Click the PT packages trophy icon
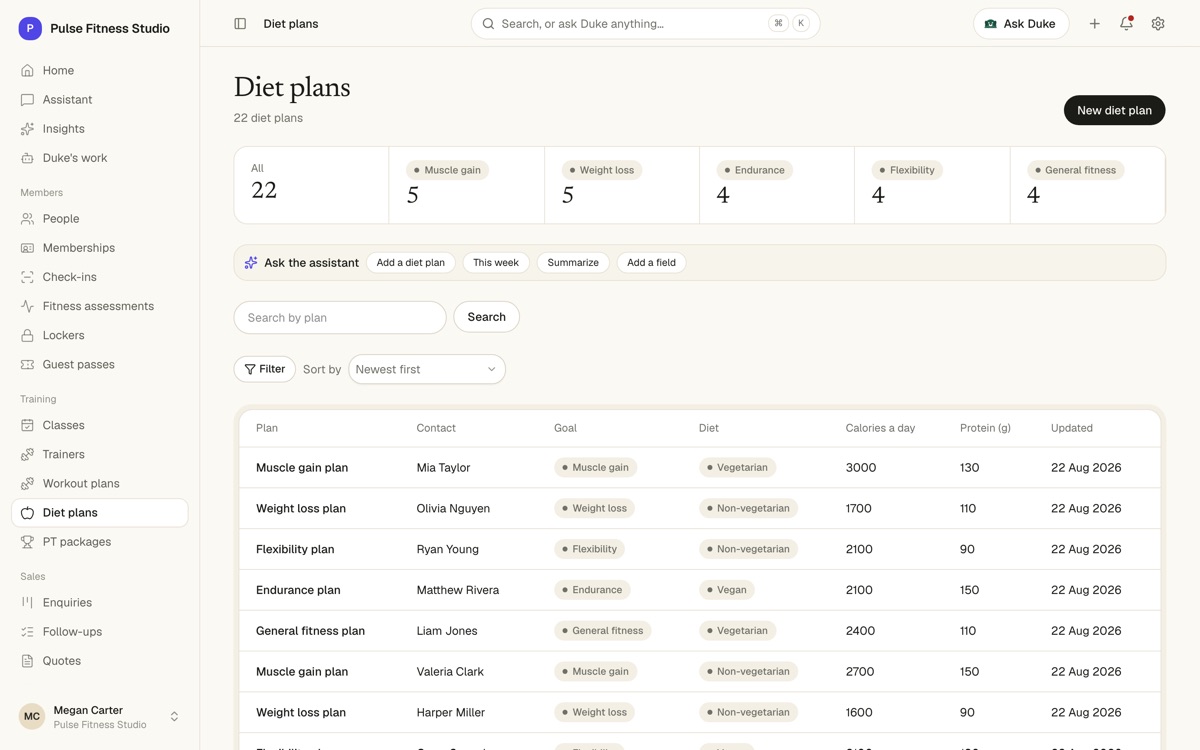 [x=27, y=542]
